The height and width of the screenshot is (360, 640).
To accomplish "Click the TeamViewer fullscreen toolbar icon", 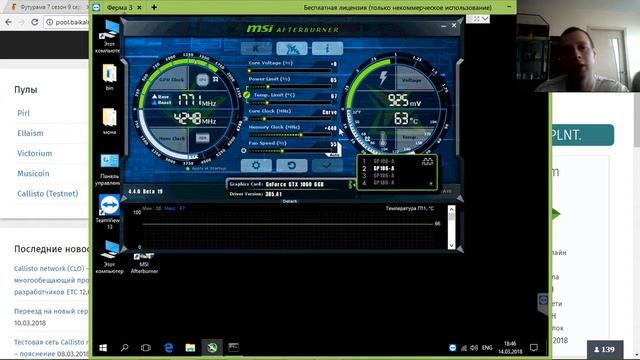I will (x=476, y=19).
